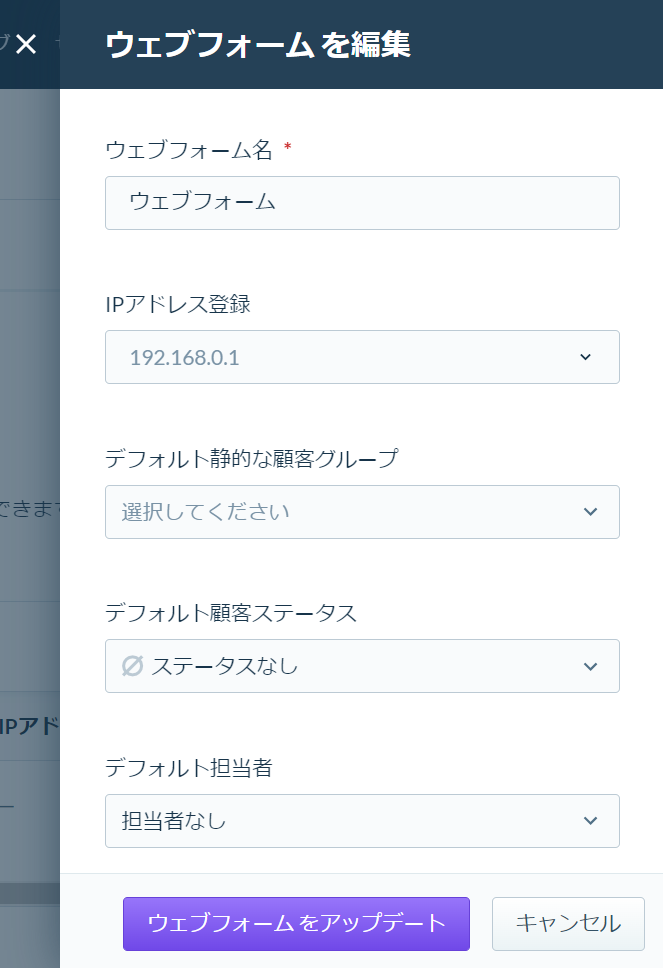The image size is (663, 968).
Task: Click the no-status circle-slash icon
Action: pyautogui.click(x=132, y=666)
